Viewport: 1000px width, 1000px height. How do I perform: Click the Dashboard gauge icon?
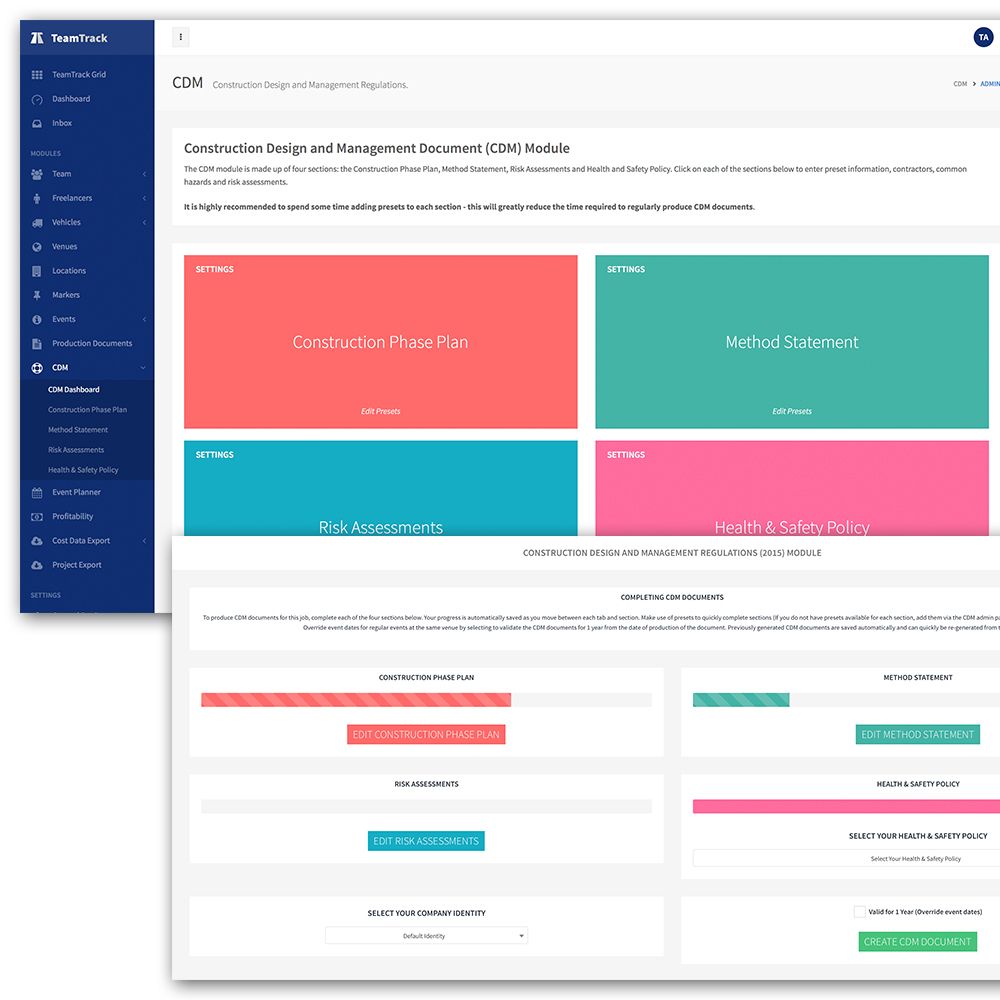pyautogui.click(x=37, y=99)
